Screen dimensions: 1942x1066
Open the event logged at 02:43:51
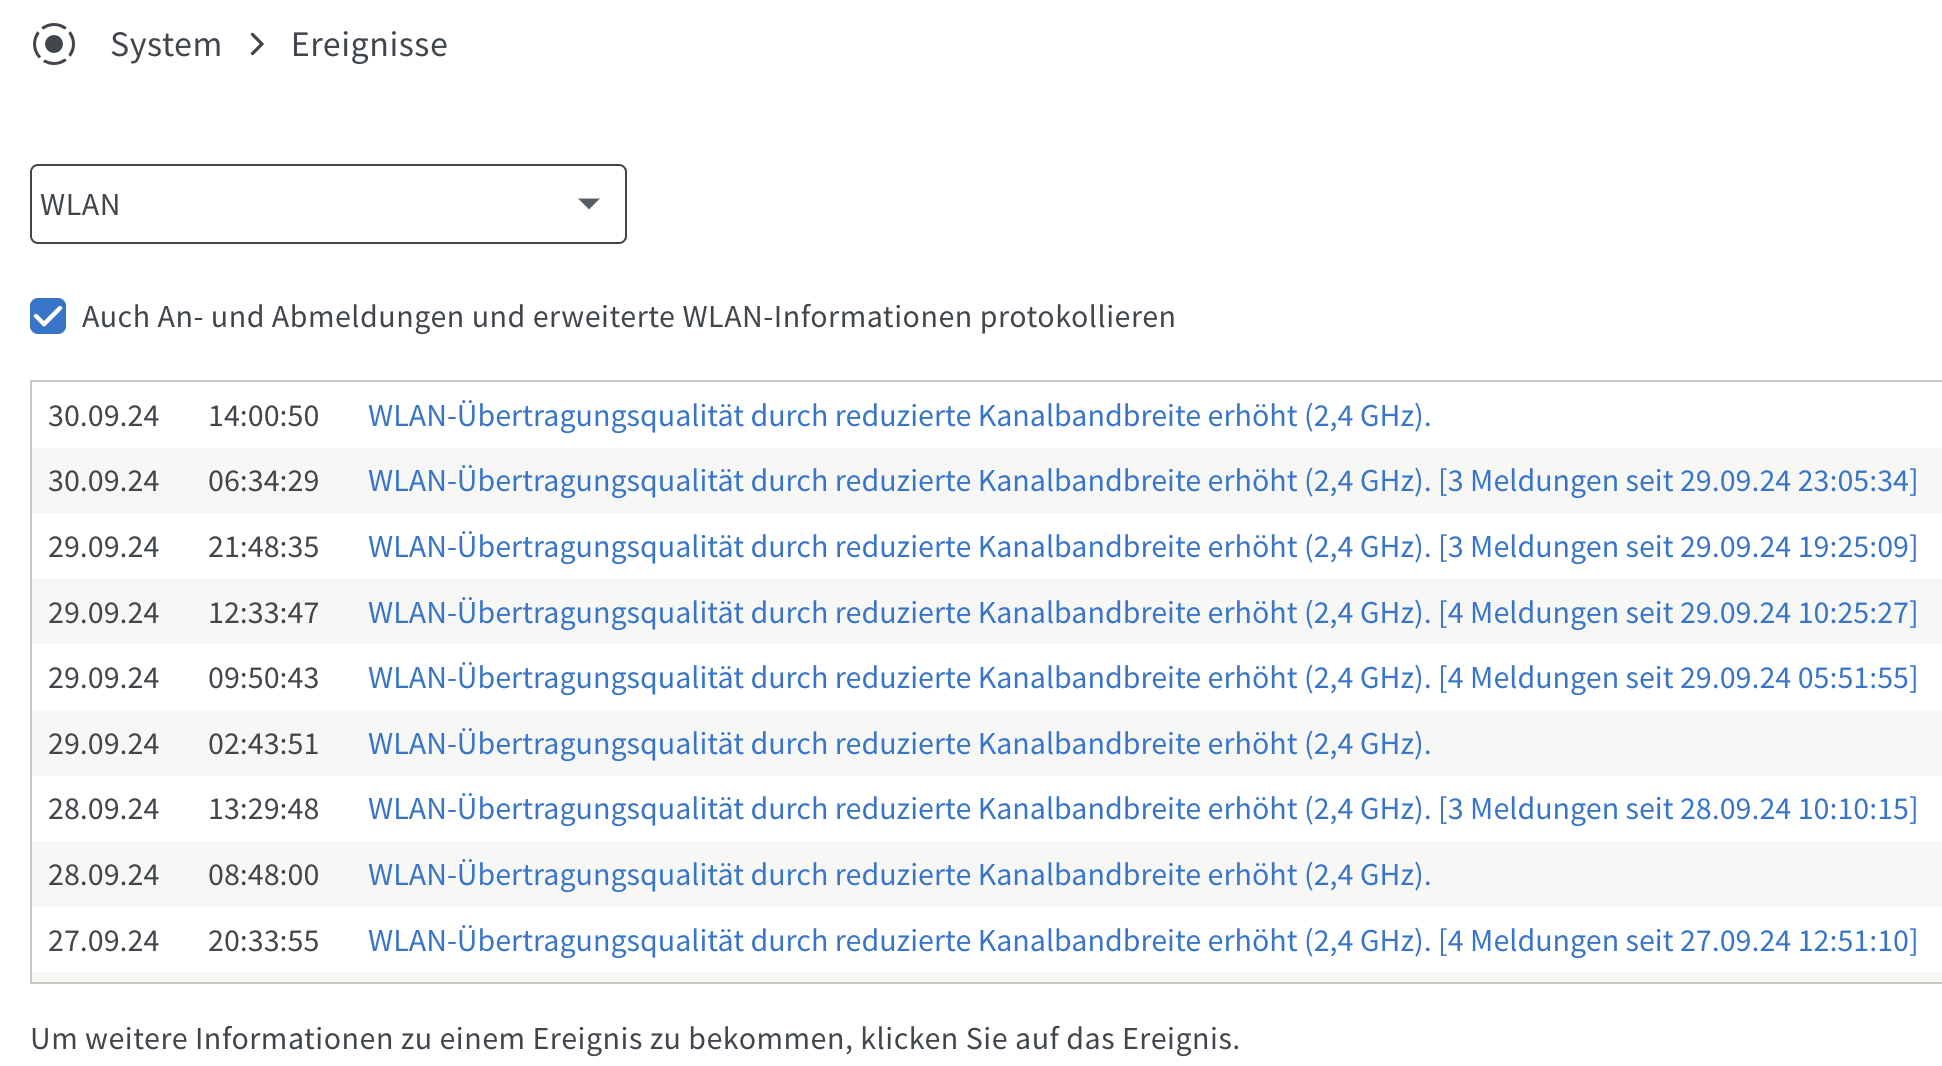coord(899,744)
